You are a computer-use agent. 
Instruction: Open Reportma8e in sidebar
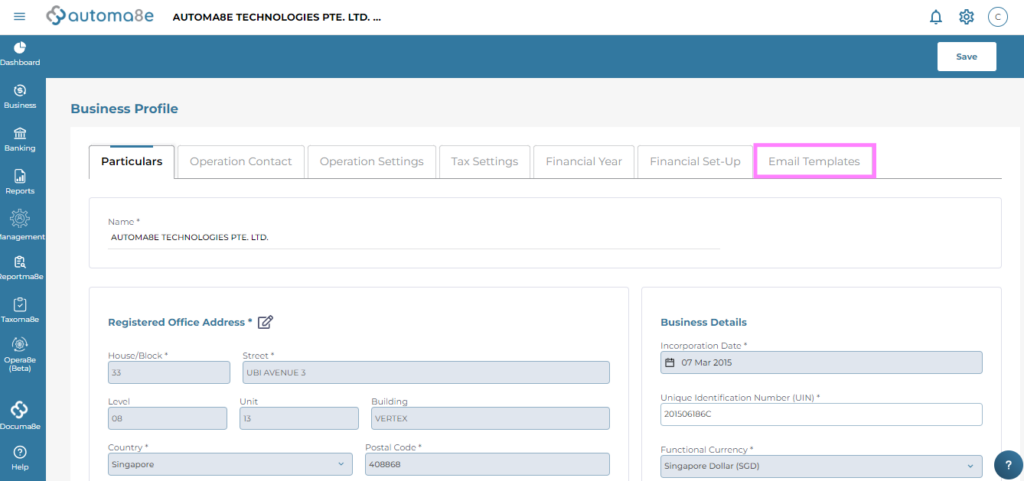pyautogui.click(x=20, y=268)
